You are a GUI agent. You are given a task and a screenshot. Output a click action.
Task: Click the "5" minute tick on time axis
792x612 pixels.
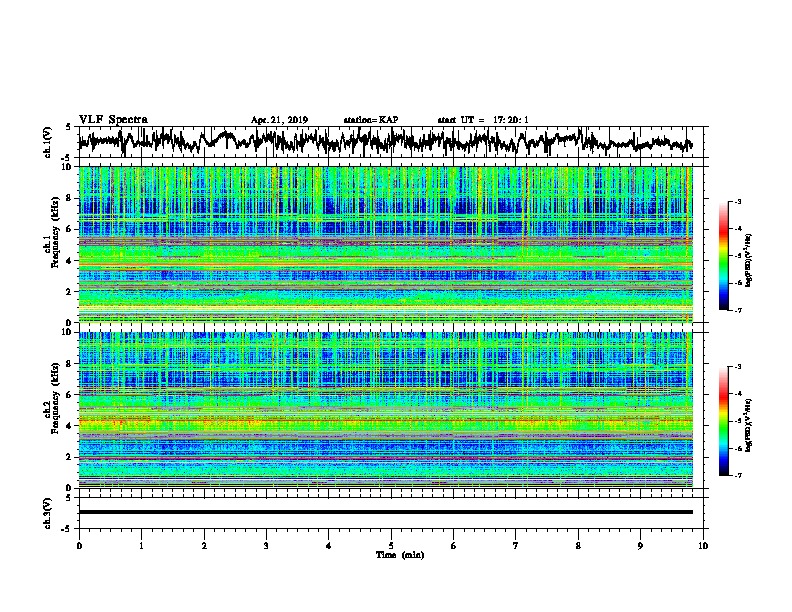pyautogui.click(x=391, y=546)
